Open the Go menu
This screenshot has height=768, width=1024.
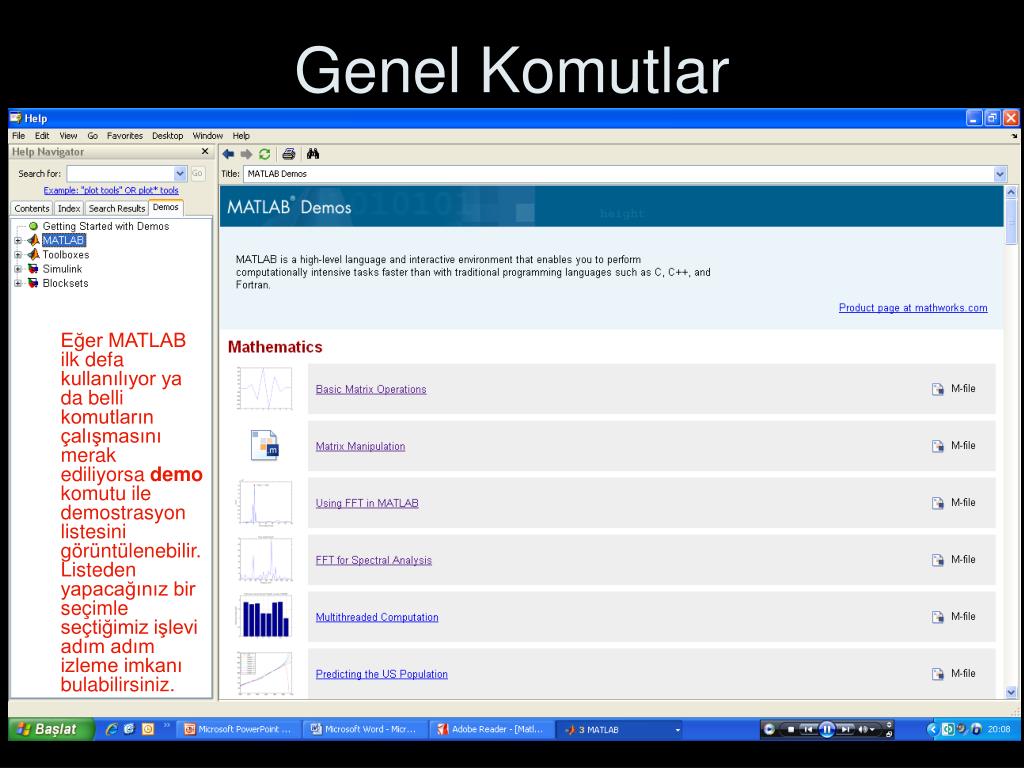click(93, 136)
